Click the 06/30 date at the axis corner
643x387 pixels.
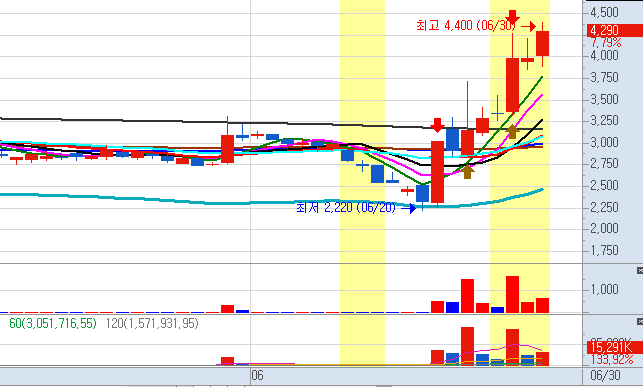pos(605,376)
